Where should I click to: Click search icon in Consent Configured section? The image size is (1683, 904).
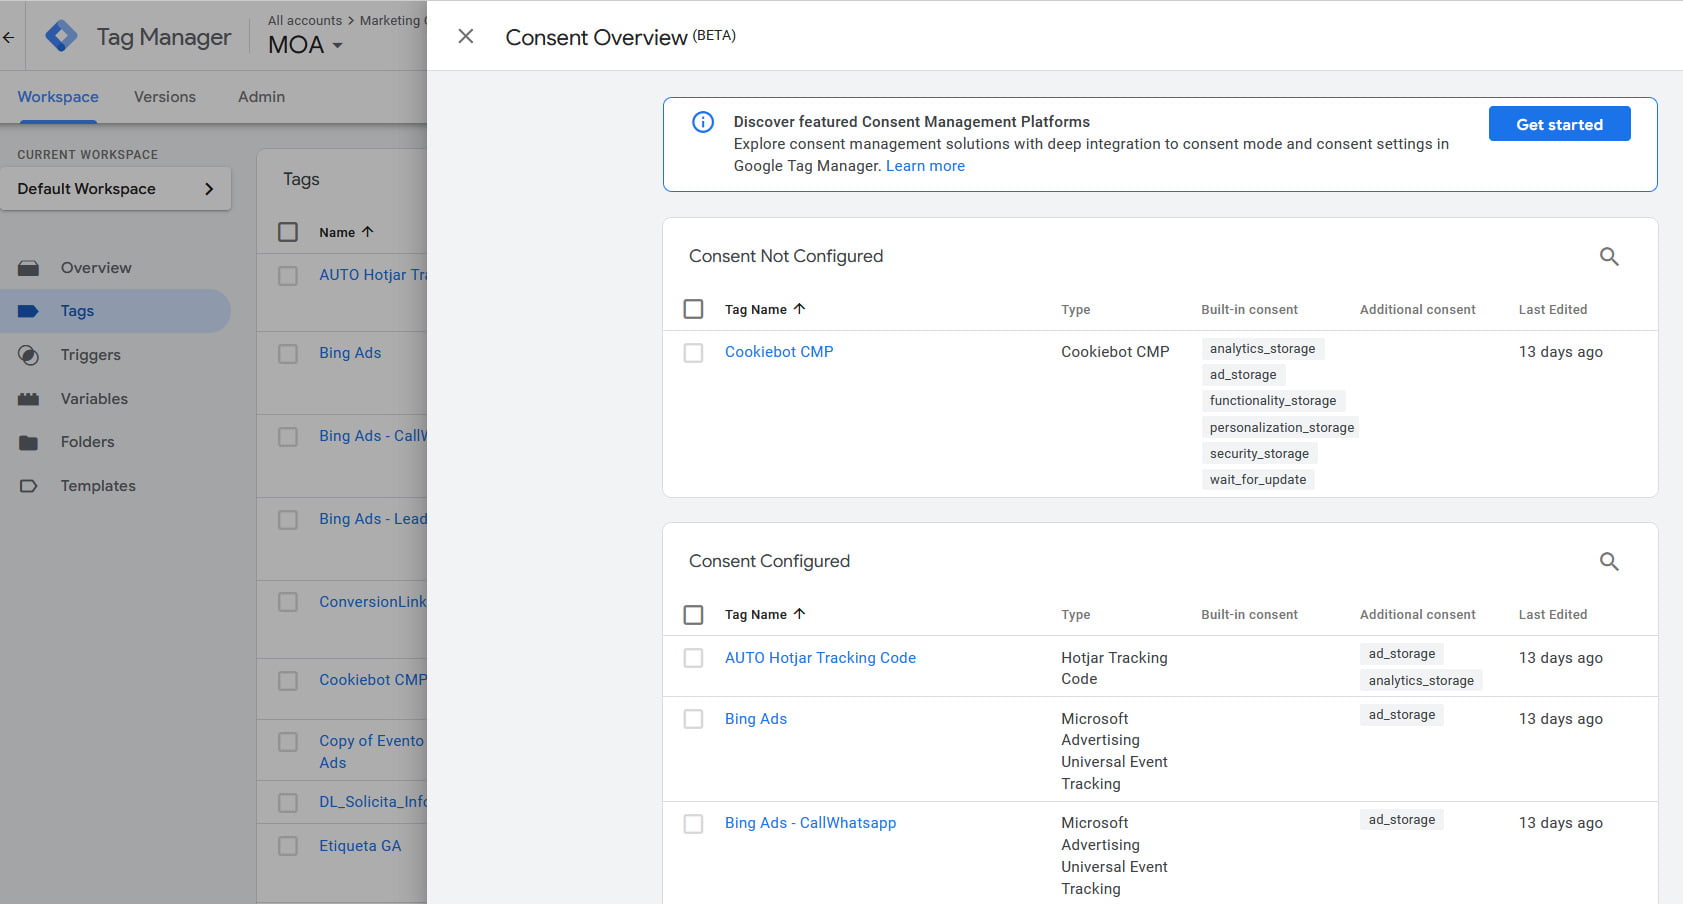[1608, 562]
